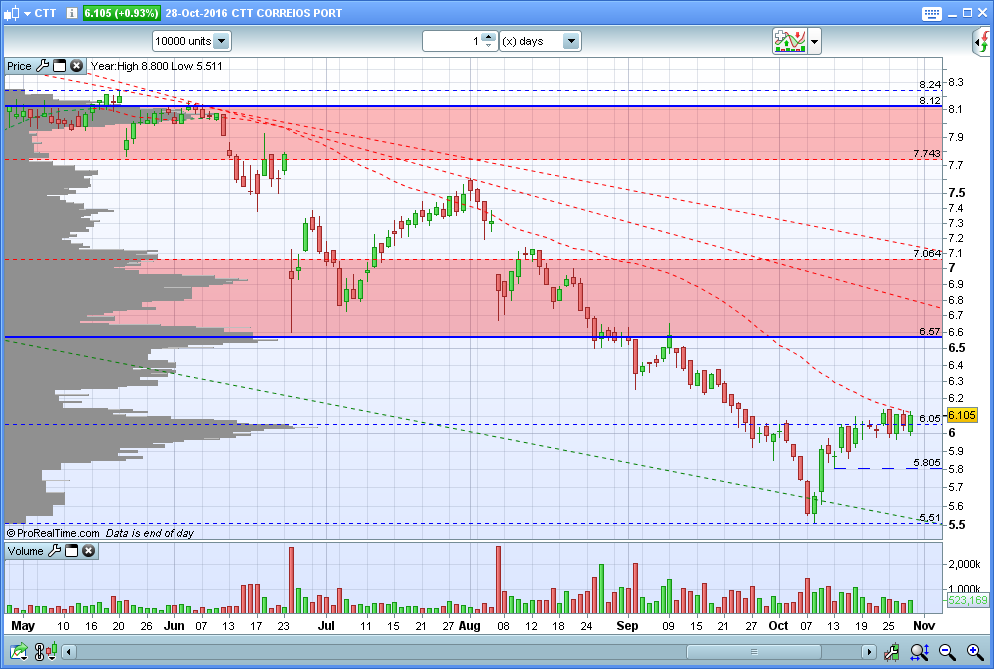Click the Jun label on the time axis
Screen dimensions: 994x669
click(x=174, y=626)
